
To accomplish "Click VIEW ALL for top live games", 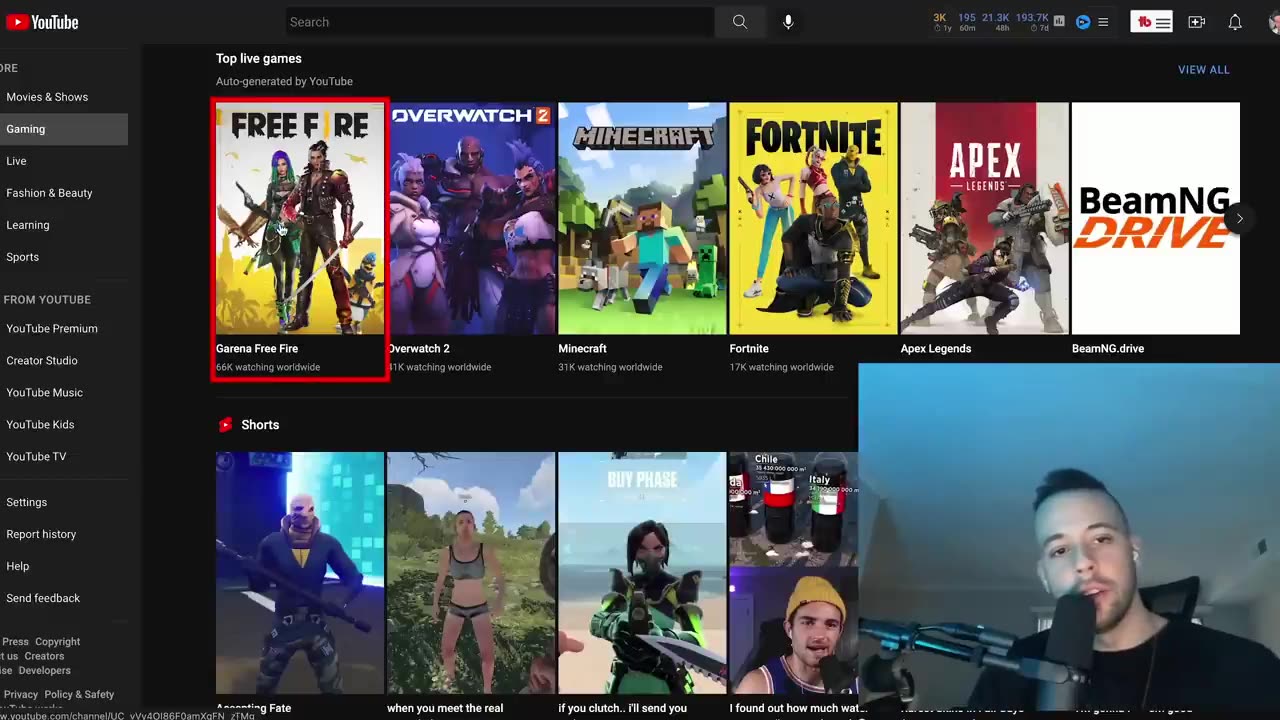I will 1204,70.
